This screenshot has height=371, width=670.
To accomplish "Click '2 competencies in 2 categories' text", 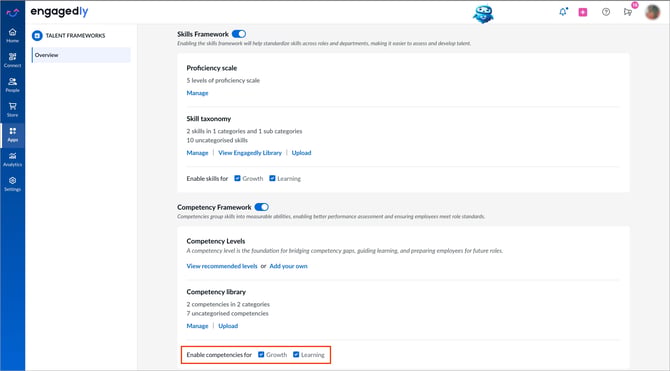I will [x=228, y=304].
